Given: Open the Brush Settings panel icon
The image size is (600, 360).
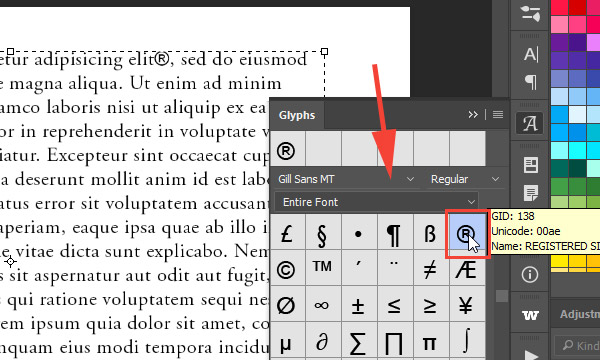Looking at the screenshot, I should pos(530,14).
